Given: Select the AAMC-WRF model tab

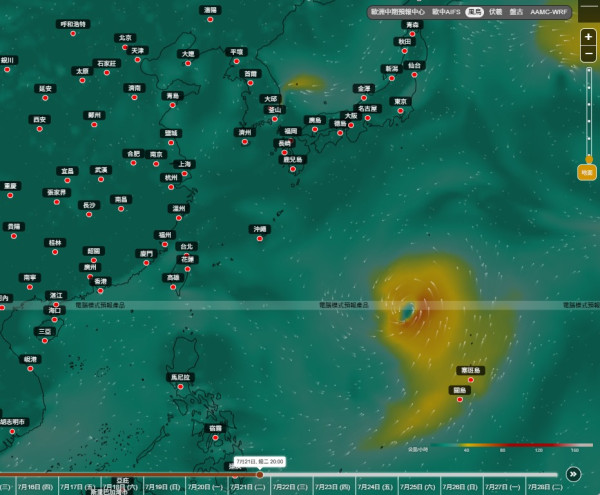Looking at the screenshot, I should 548,12.
